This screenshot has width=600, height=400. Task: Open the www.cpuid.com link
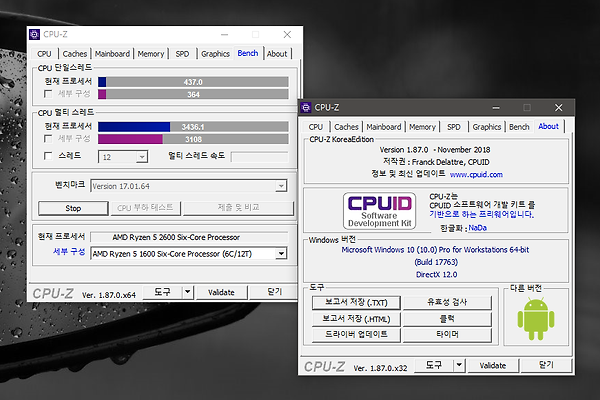(x=476, y=173)
